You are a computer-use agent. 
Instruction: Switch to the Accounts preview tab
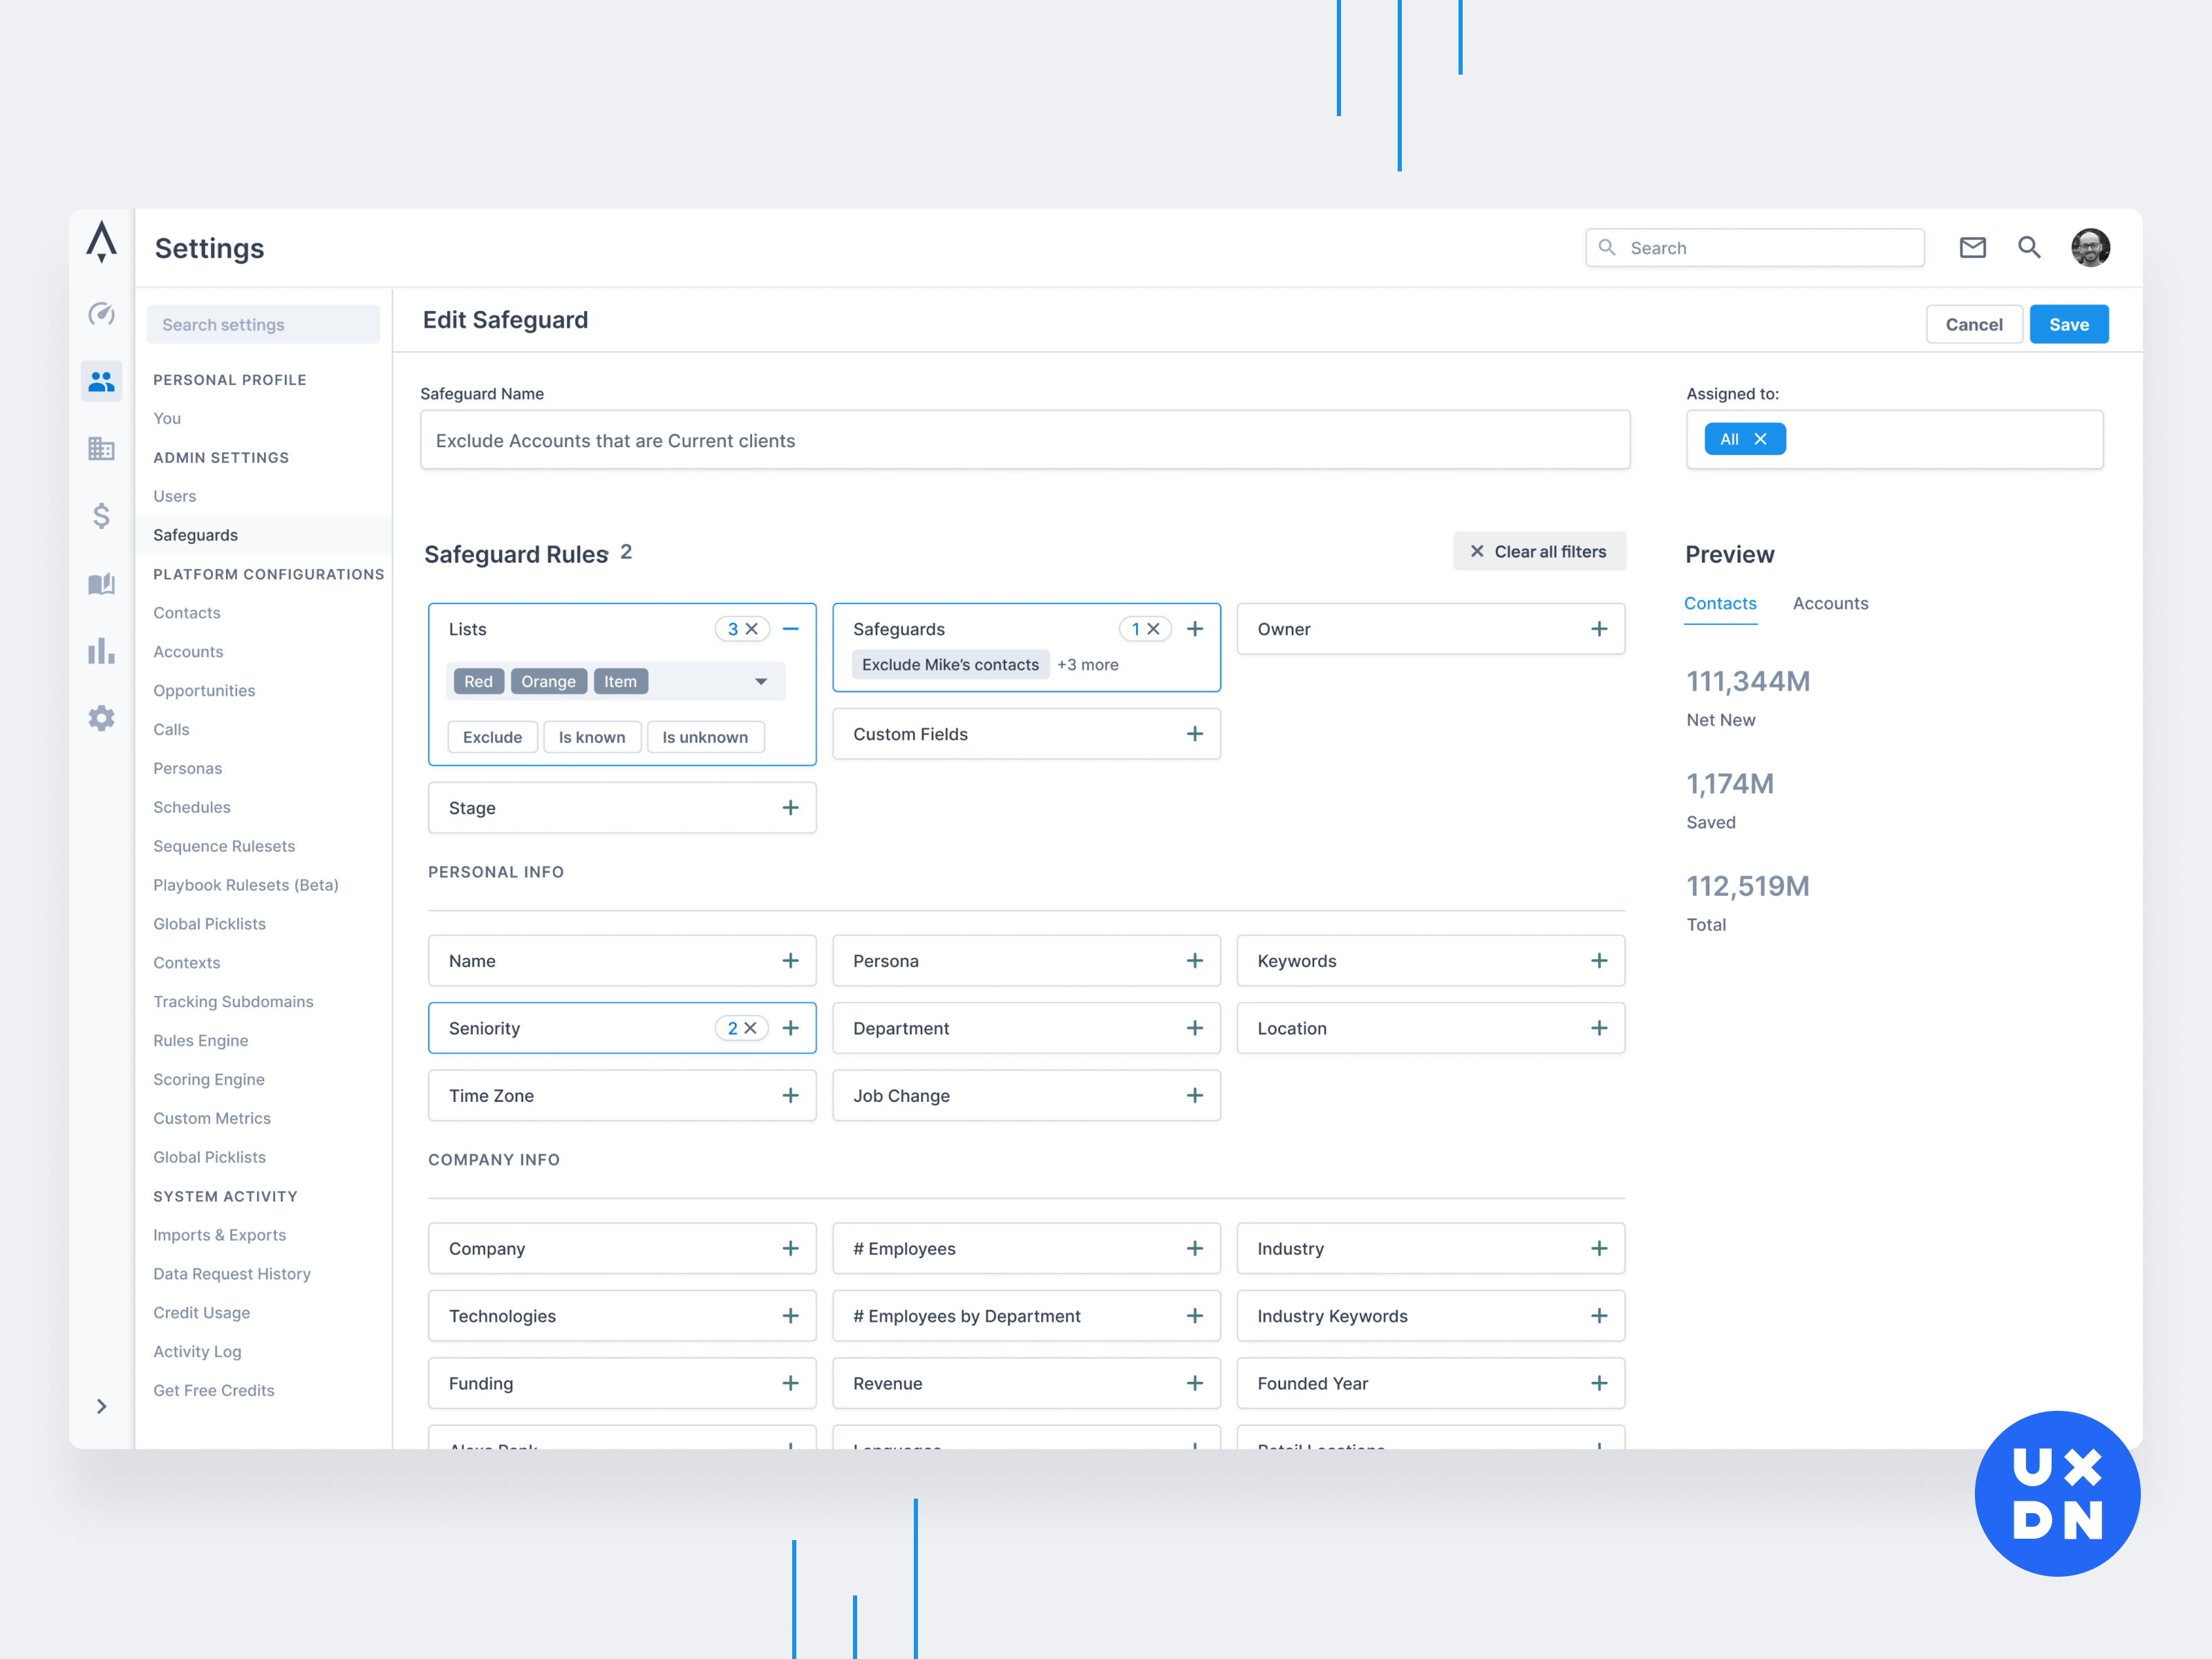coord(1830,603)
